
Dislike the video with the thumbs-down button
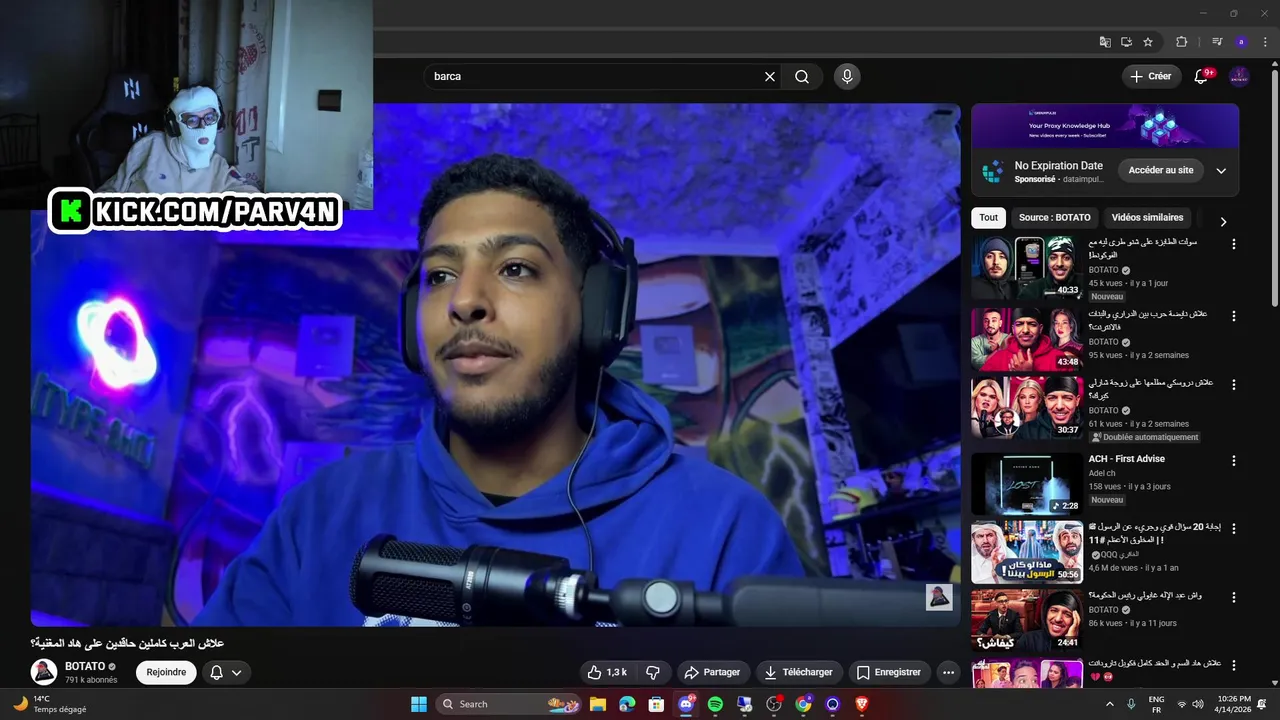coord(653,672)
